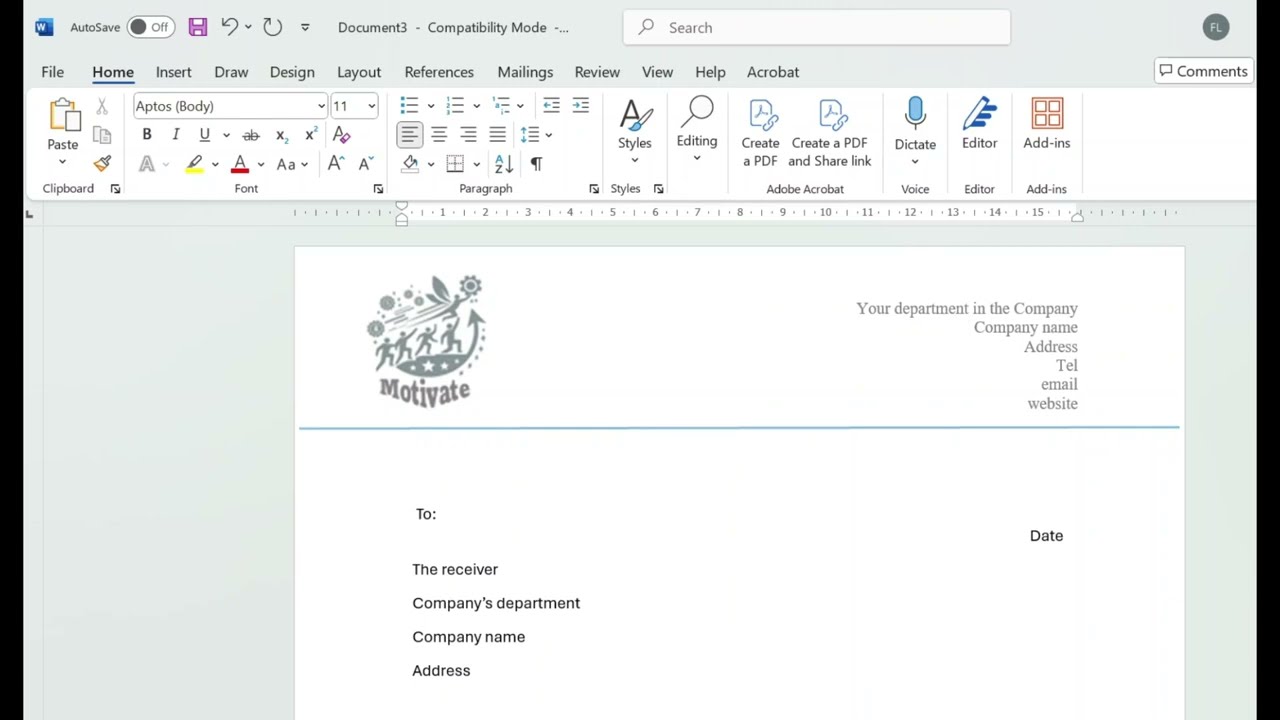Apply paragraph shading fill

[410, 164]
